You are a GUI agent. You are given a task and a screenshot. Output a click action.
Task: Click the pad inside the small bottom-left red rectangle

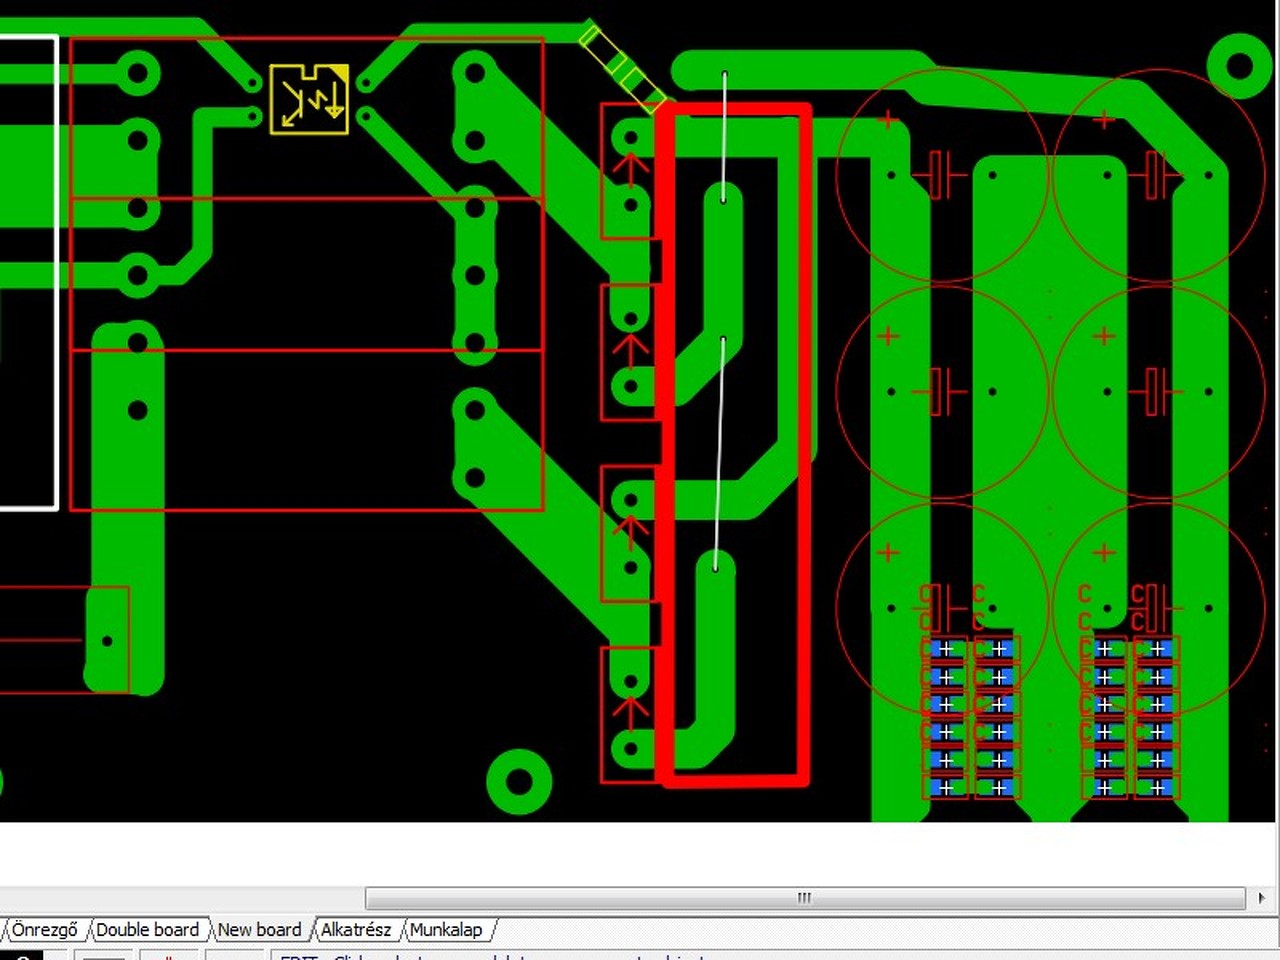[x=107, y=640]
